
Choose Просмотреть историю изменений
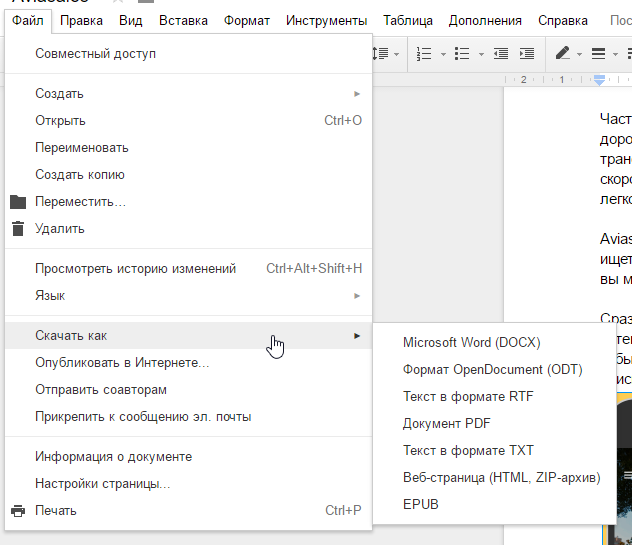pyautogui.click(x=188, y=268)
